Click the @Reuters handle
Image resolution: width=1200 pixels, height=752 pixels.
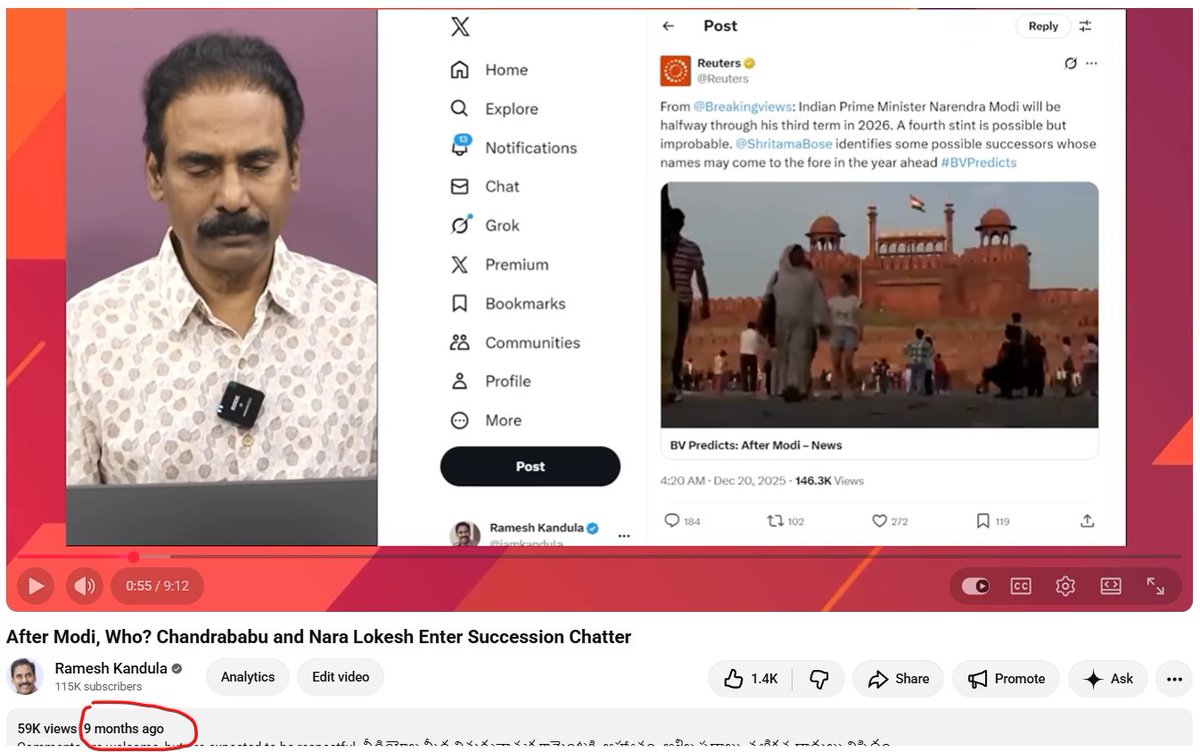722,78
